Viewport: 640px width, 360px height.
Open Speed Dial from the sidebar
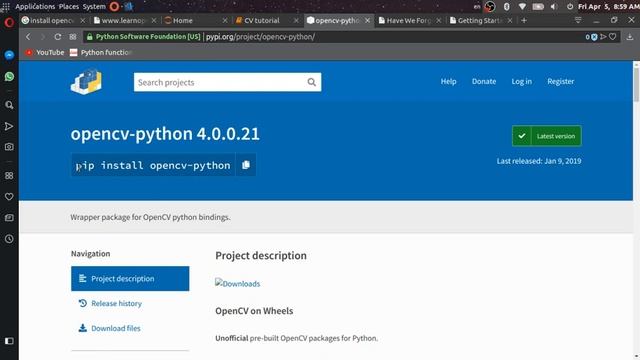click(x=9, y=176)
